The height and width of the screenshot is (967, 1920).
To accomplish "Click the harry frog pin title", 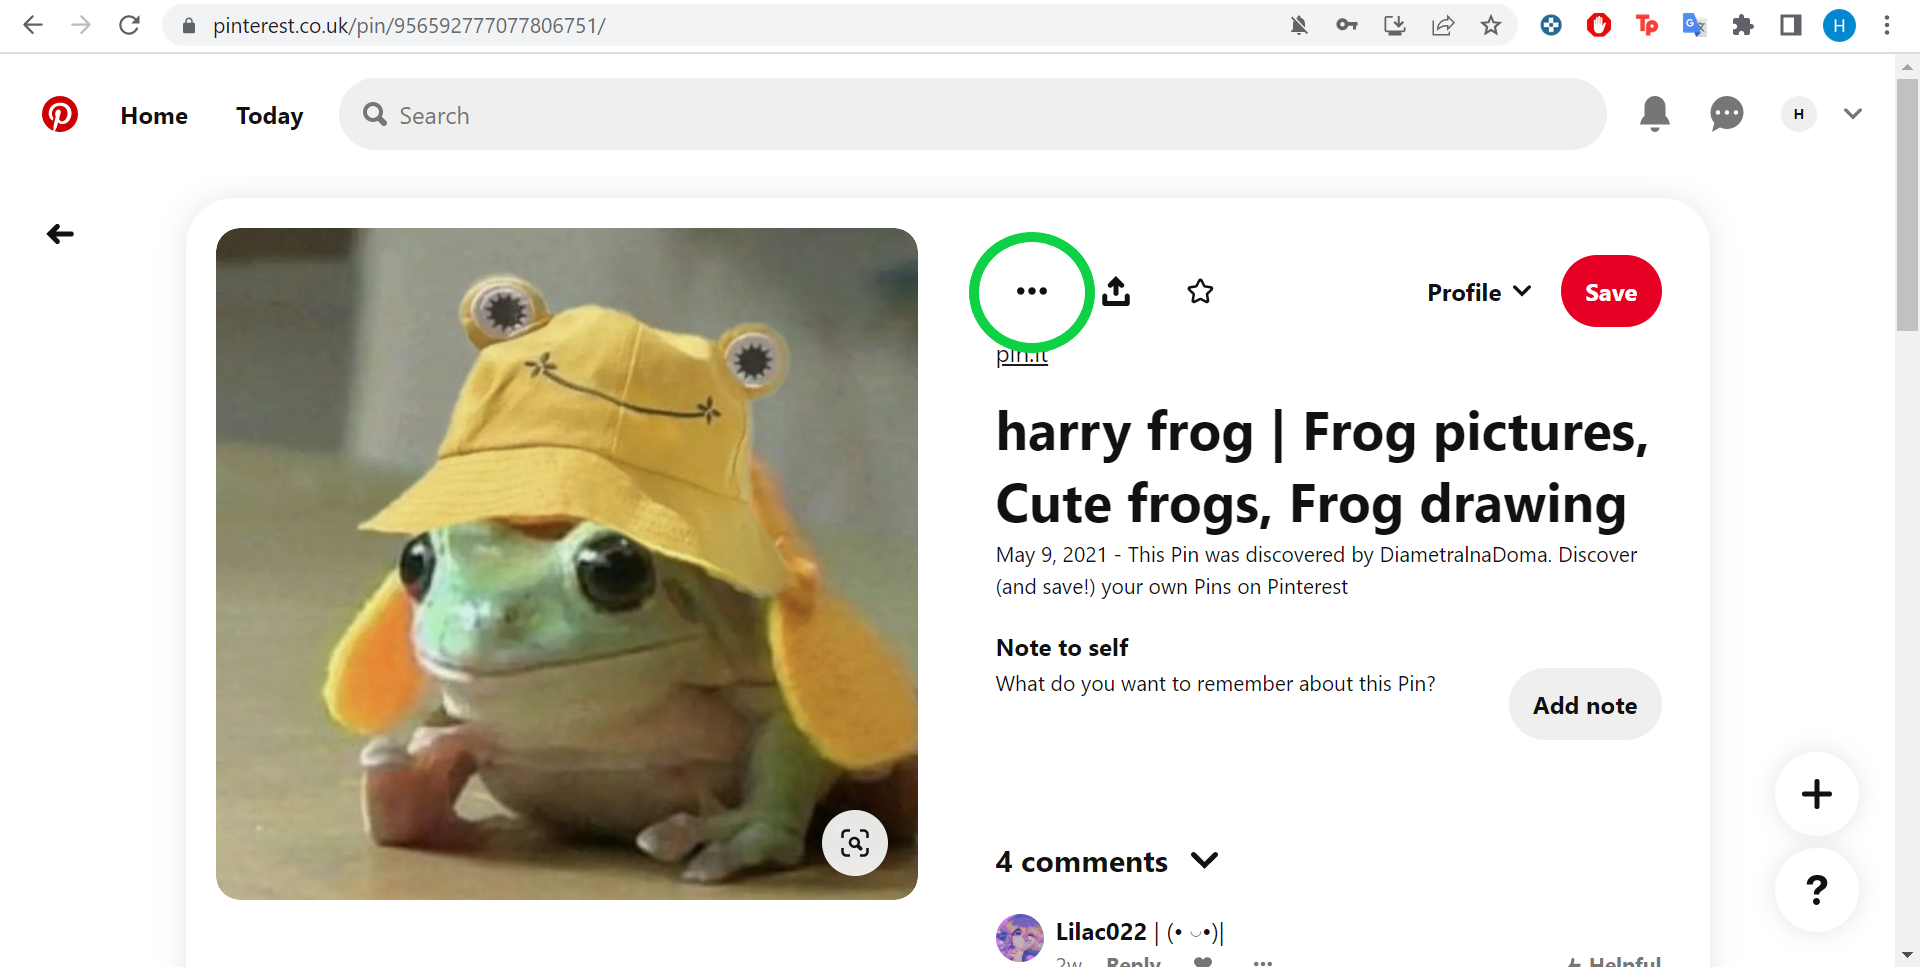I will 1322,467.
